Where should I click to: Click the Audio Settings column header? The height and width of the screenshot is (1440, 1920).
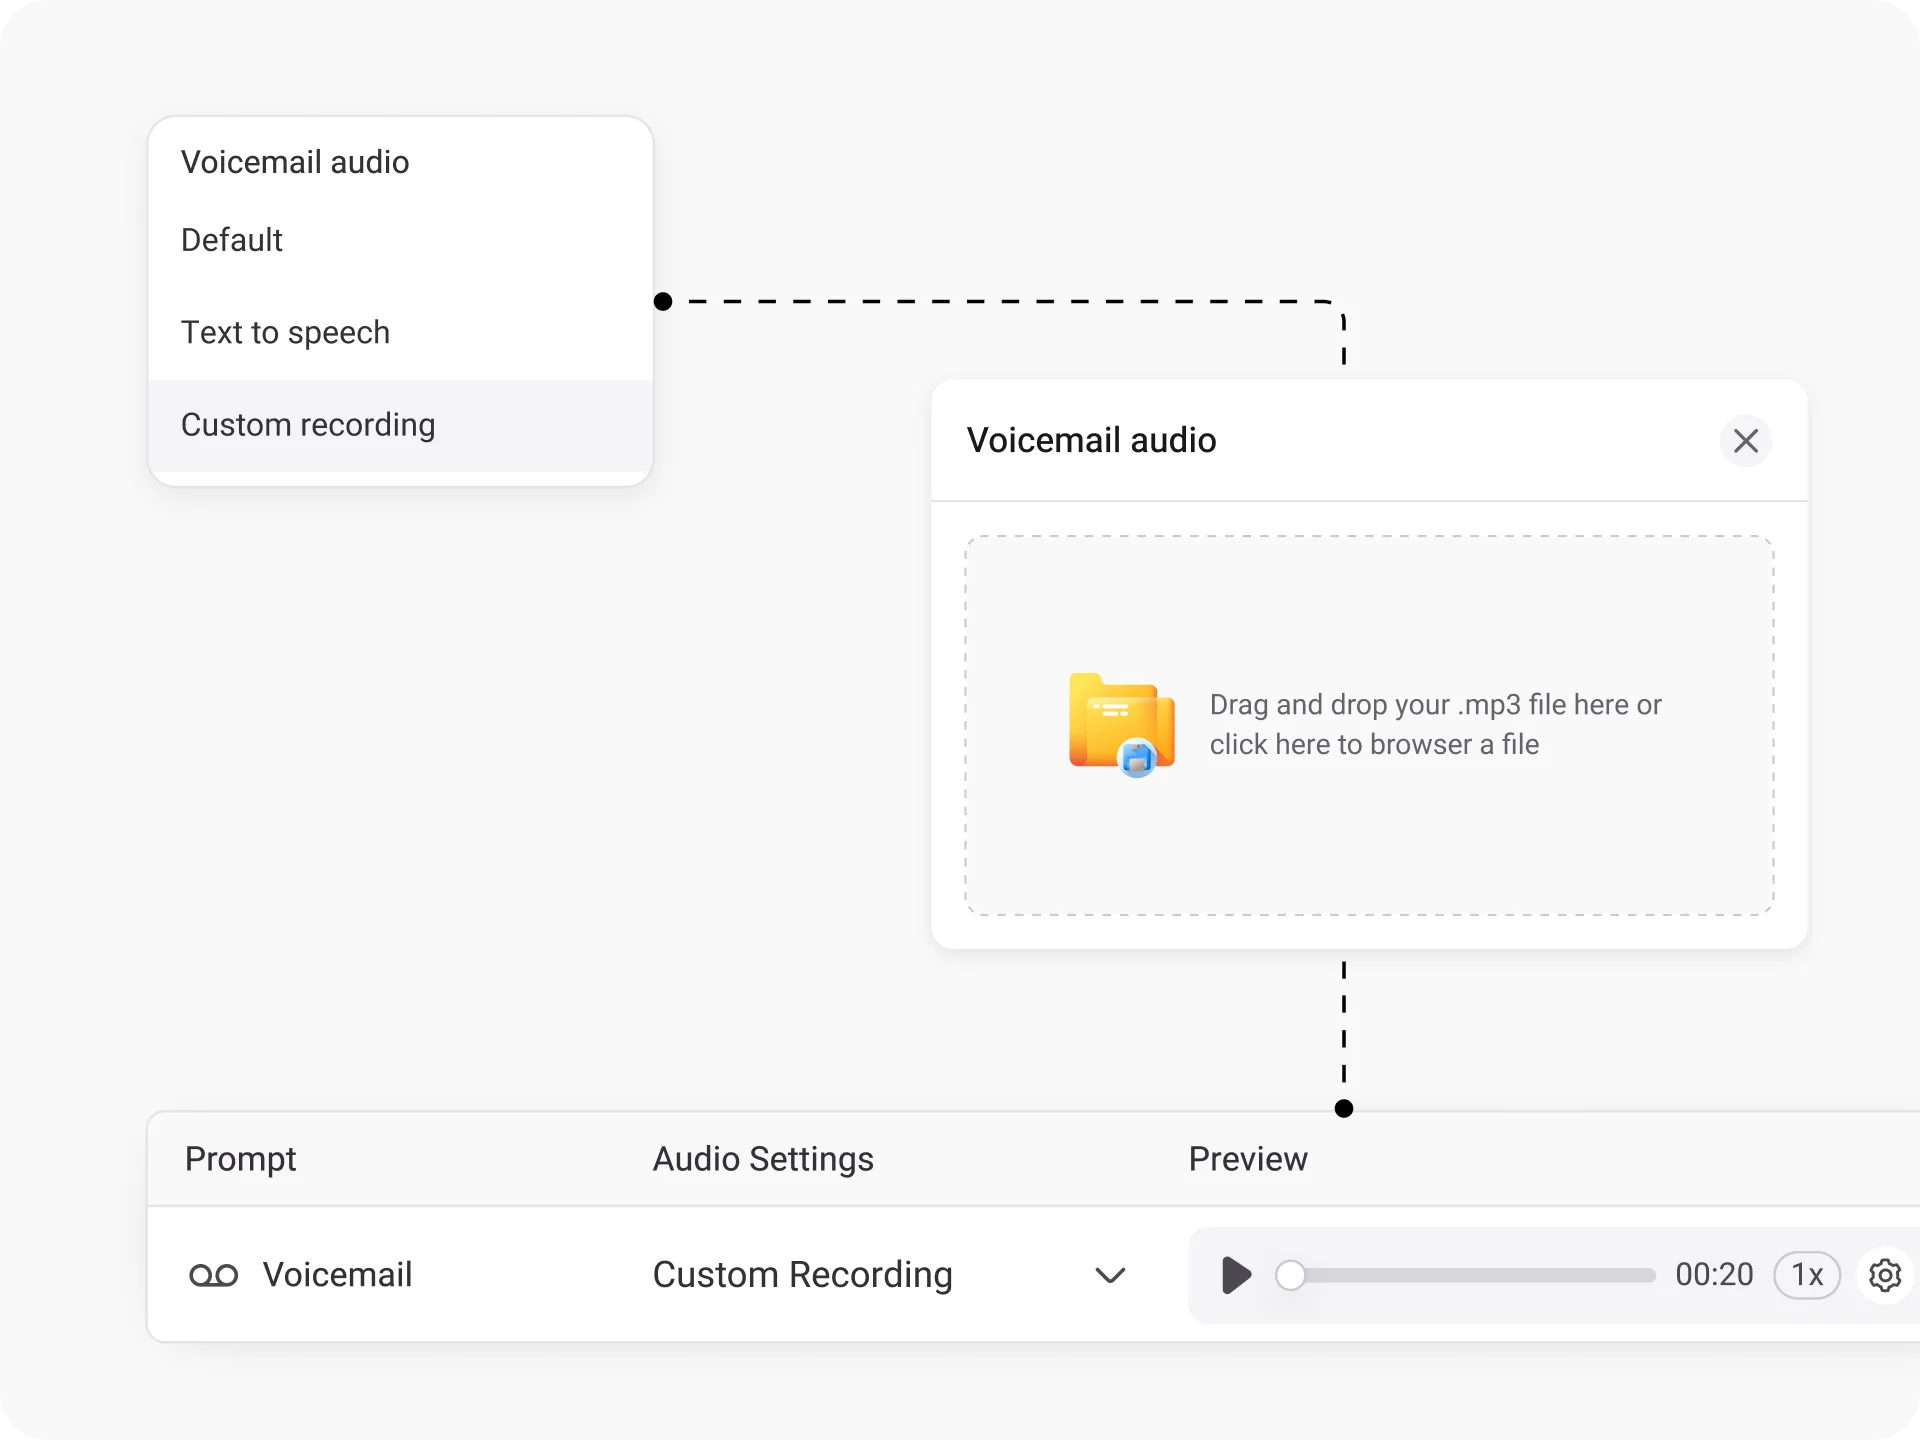pos(763,1159)
